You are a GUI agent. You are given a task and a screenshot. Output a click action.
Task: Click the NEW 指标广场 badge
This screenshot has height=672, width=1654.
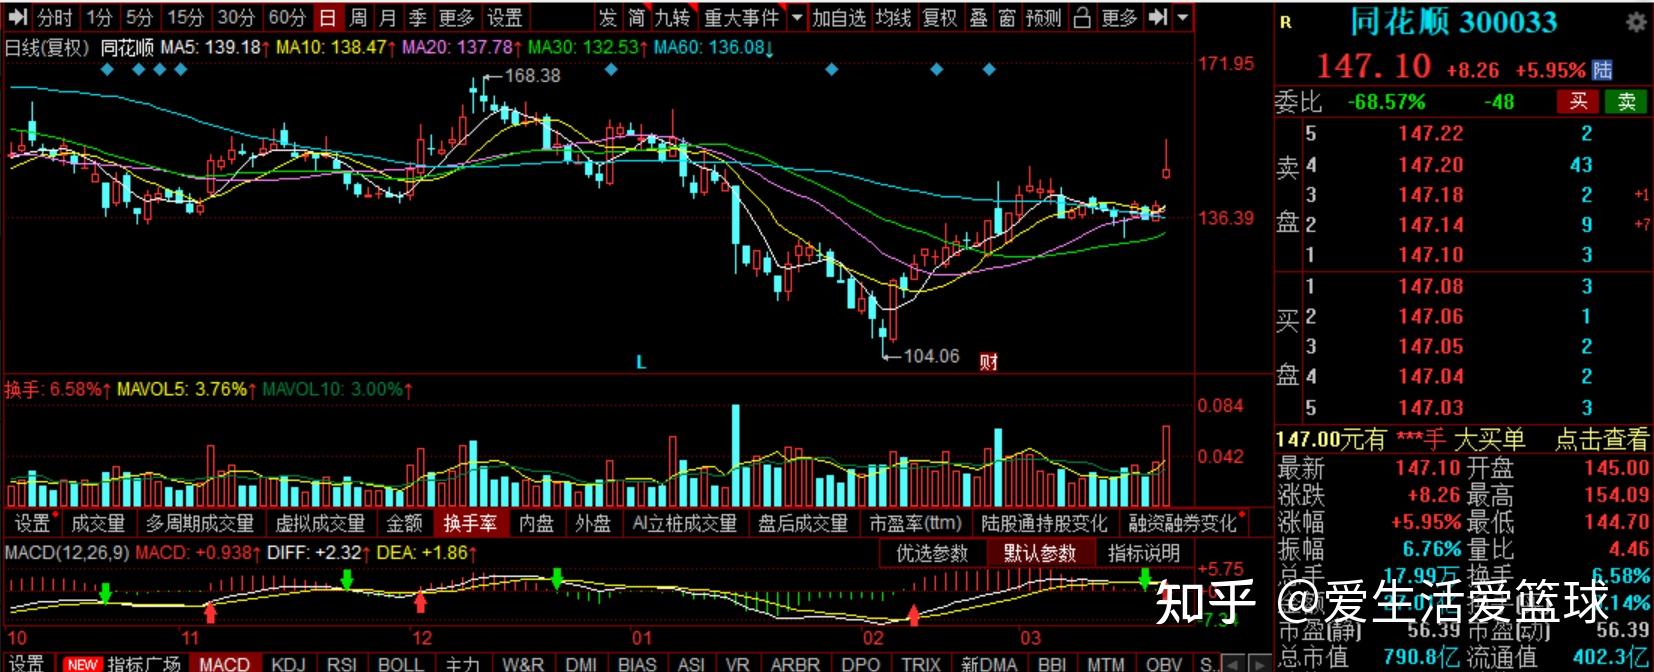click(x=123, y=663)
